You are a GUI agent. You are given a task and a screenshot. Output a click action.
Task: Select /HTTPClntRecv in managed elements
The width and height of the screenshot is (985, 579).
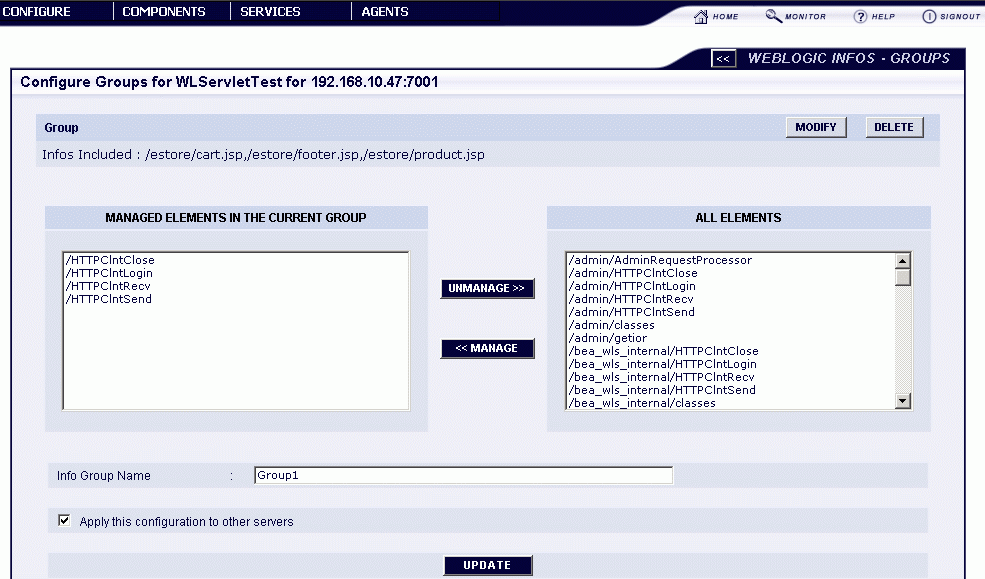point(108,286)
